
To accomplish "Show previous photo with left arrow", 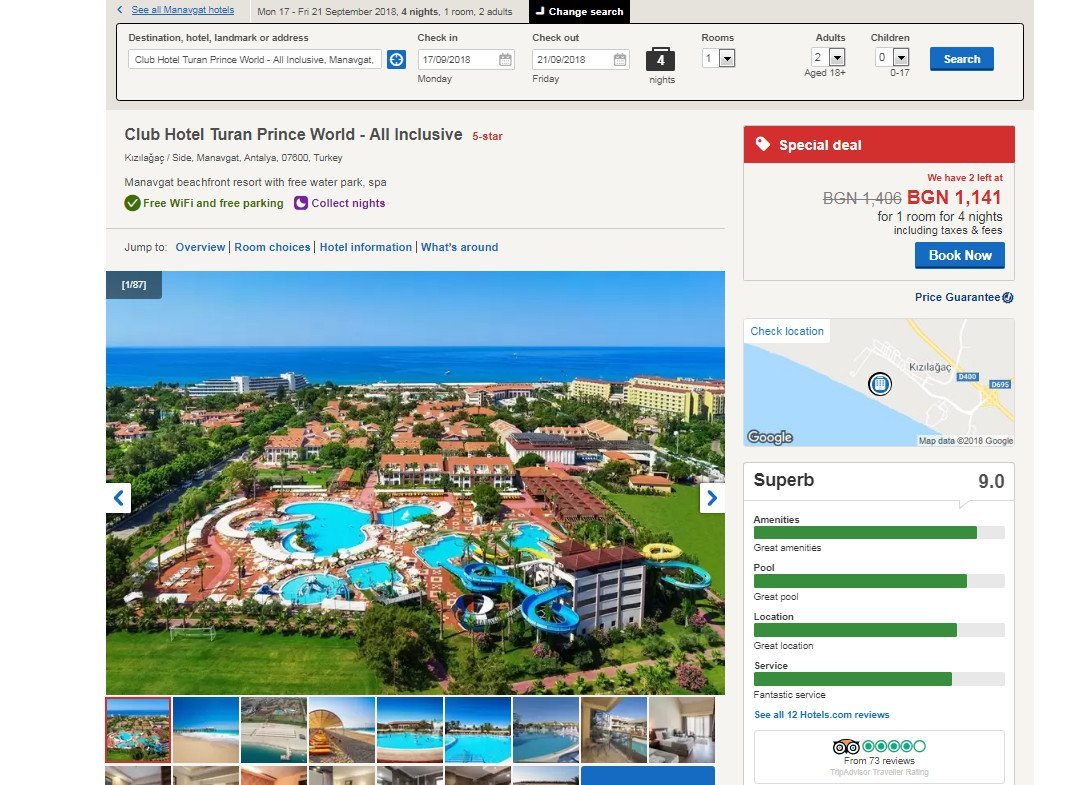I will click(118, 498).
